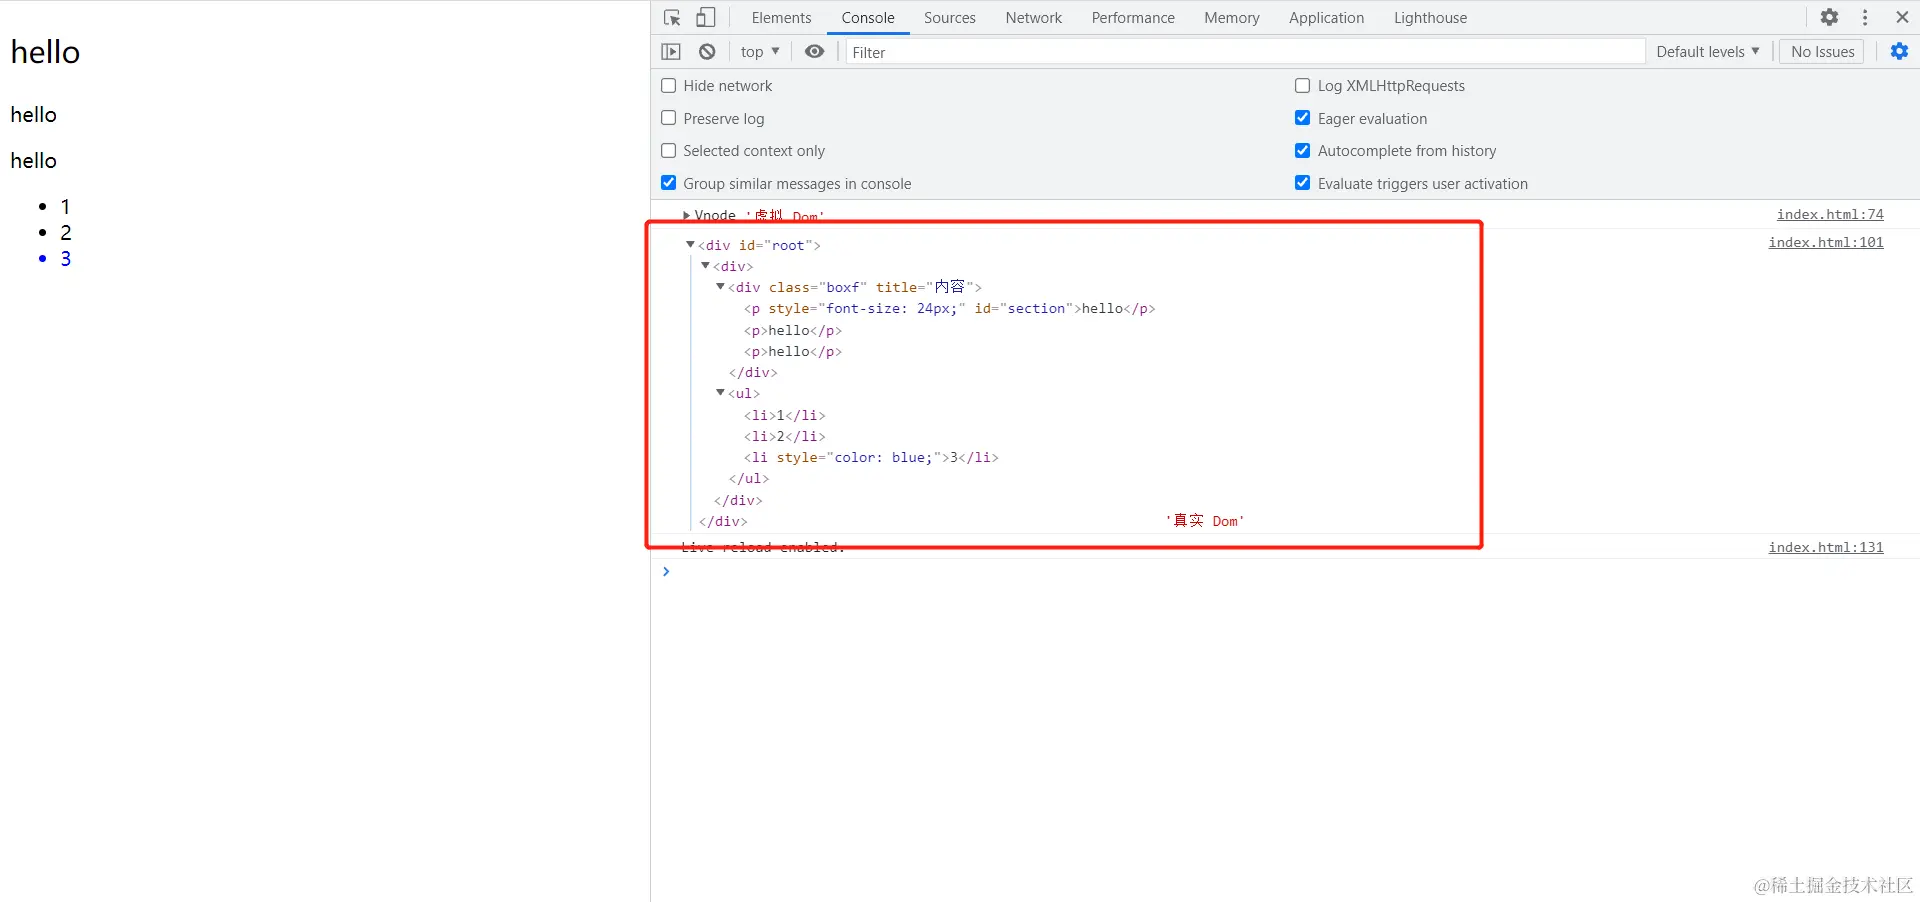Focus the console Filter field
Viewport: 1920px width, 902px height.
[1245, 52]
